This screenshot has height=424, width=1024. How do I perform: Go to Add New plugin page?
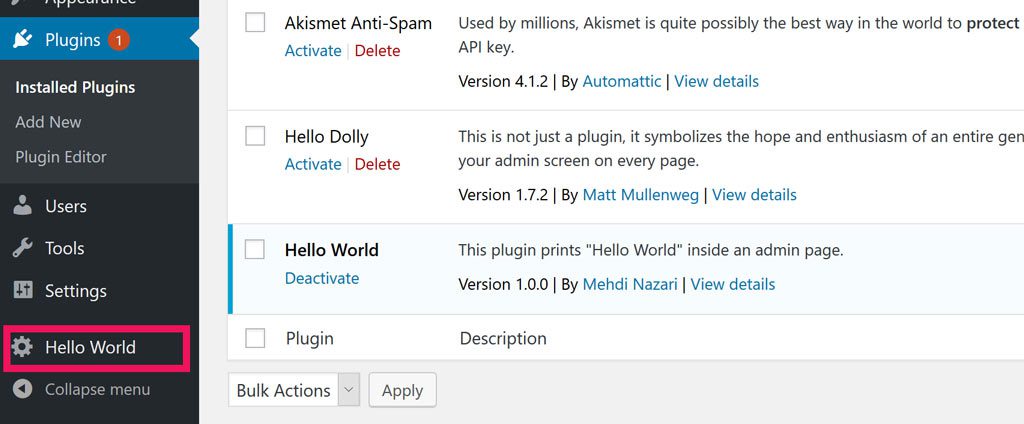(48, 122)
